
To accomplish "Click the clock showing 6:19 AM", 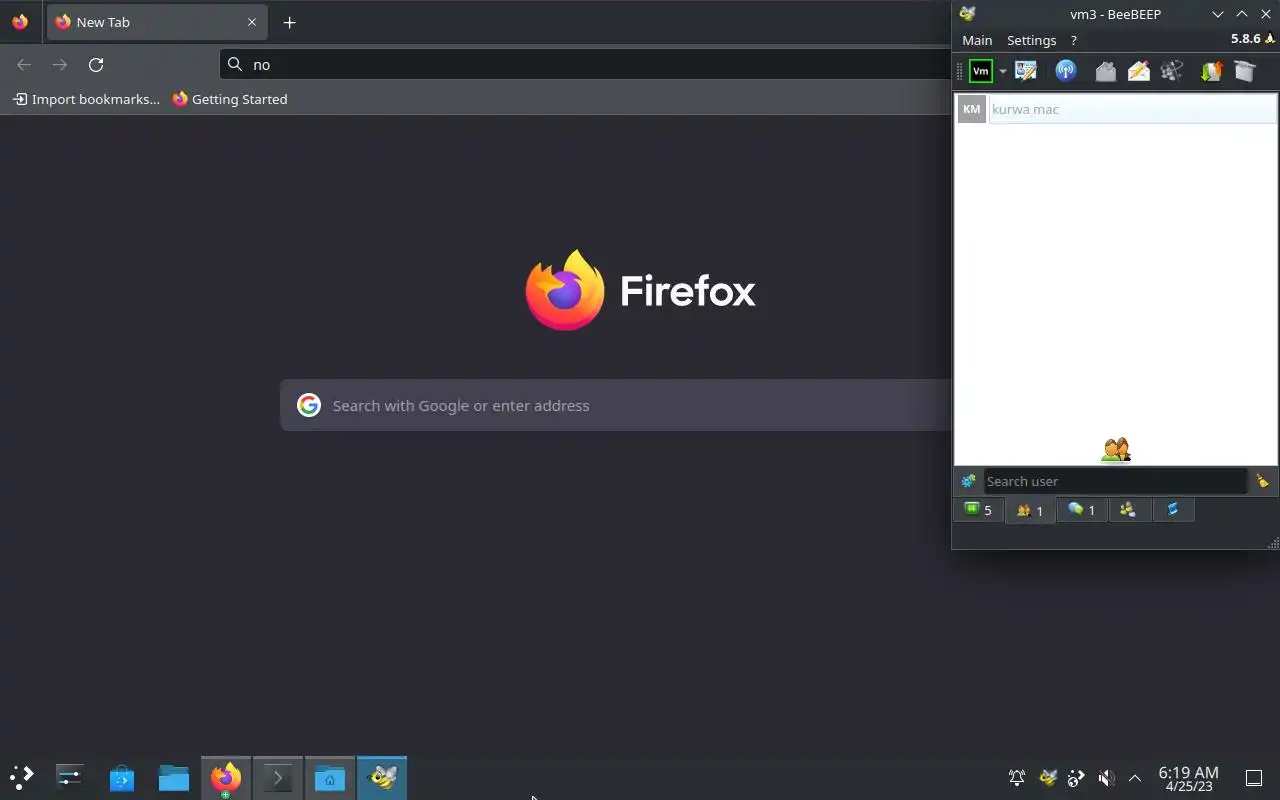I will (x=1188, y=778).
